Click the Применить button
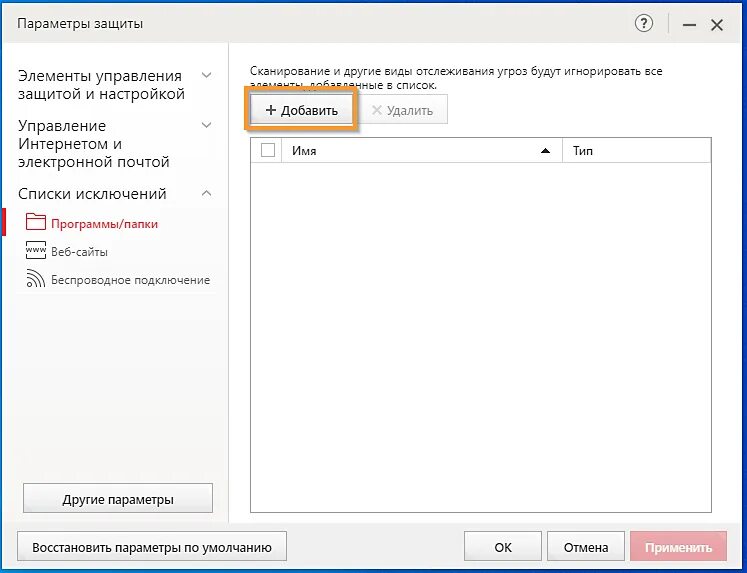 [678, 547]
